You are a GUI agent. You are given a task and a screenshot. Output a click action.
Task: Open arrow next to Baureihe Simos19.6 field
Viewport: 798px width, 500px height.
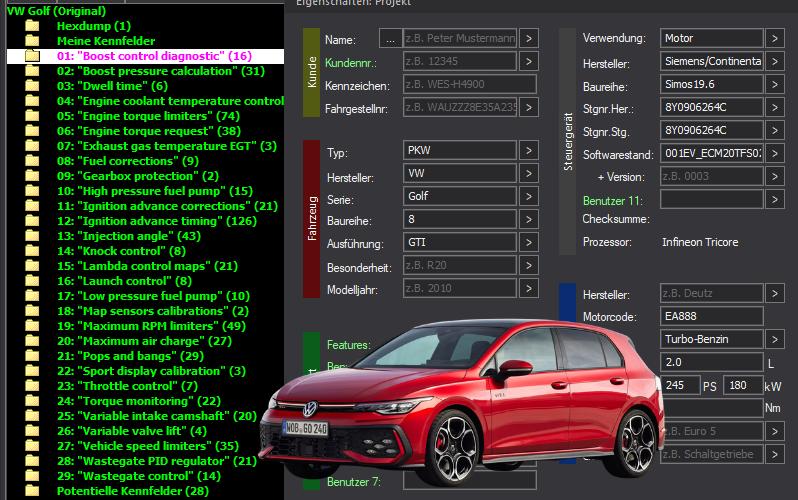click(775, 84)
